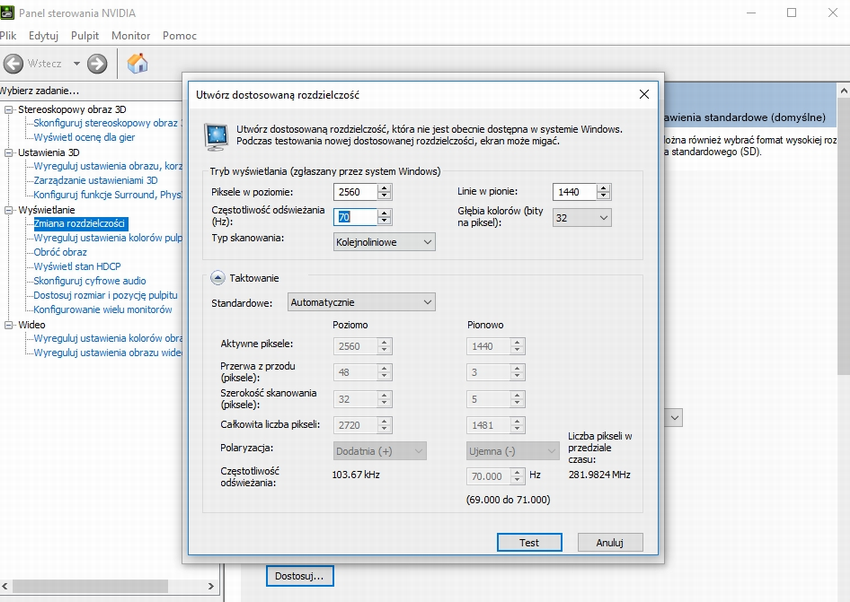This screenshot has width=850, height=602.
Task: Increase Linie w pionie with spinner
Action: point(603,188)
